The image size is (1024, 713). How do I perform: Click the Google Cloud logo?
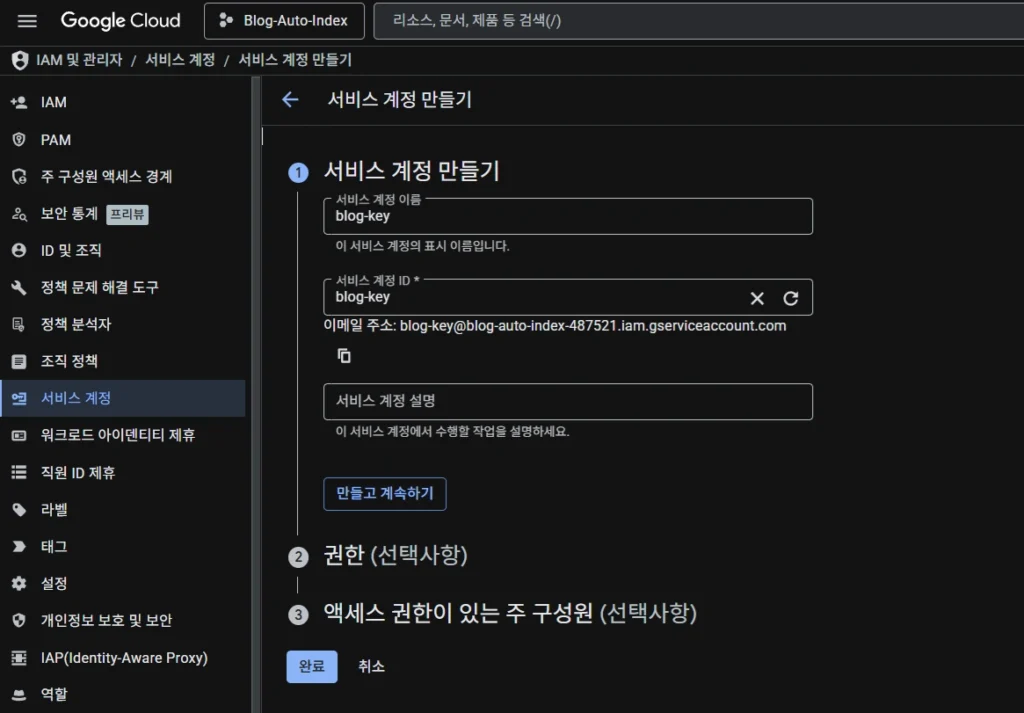click(x=120, y=21)
